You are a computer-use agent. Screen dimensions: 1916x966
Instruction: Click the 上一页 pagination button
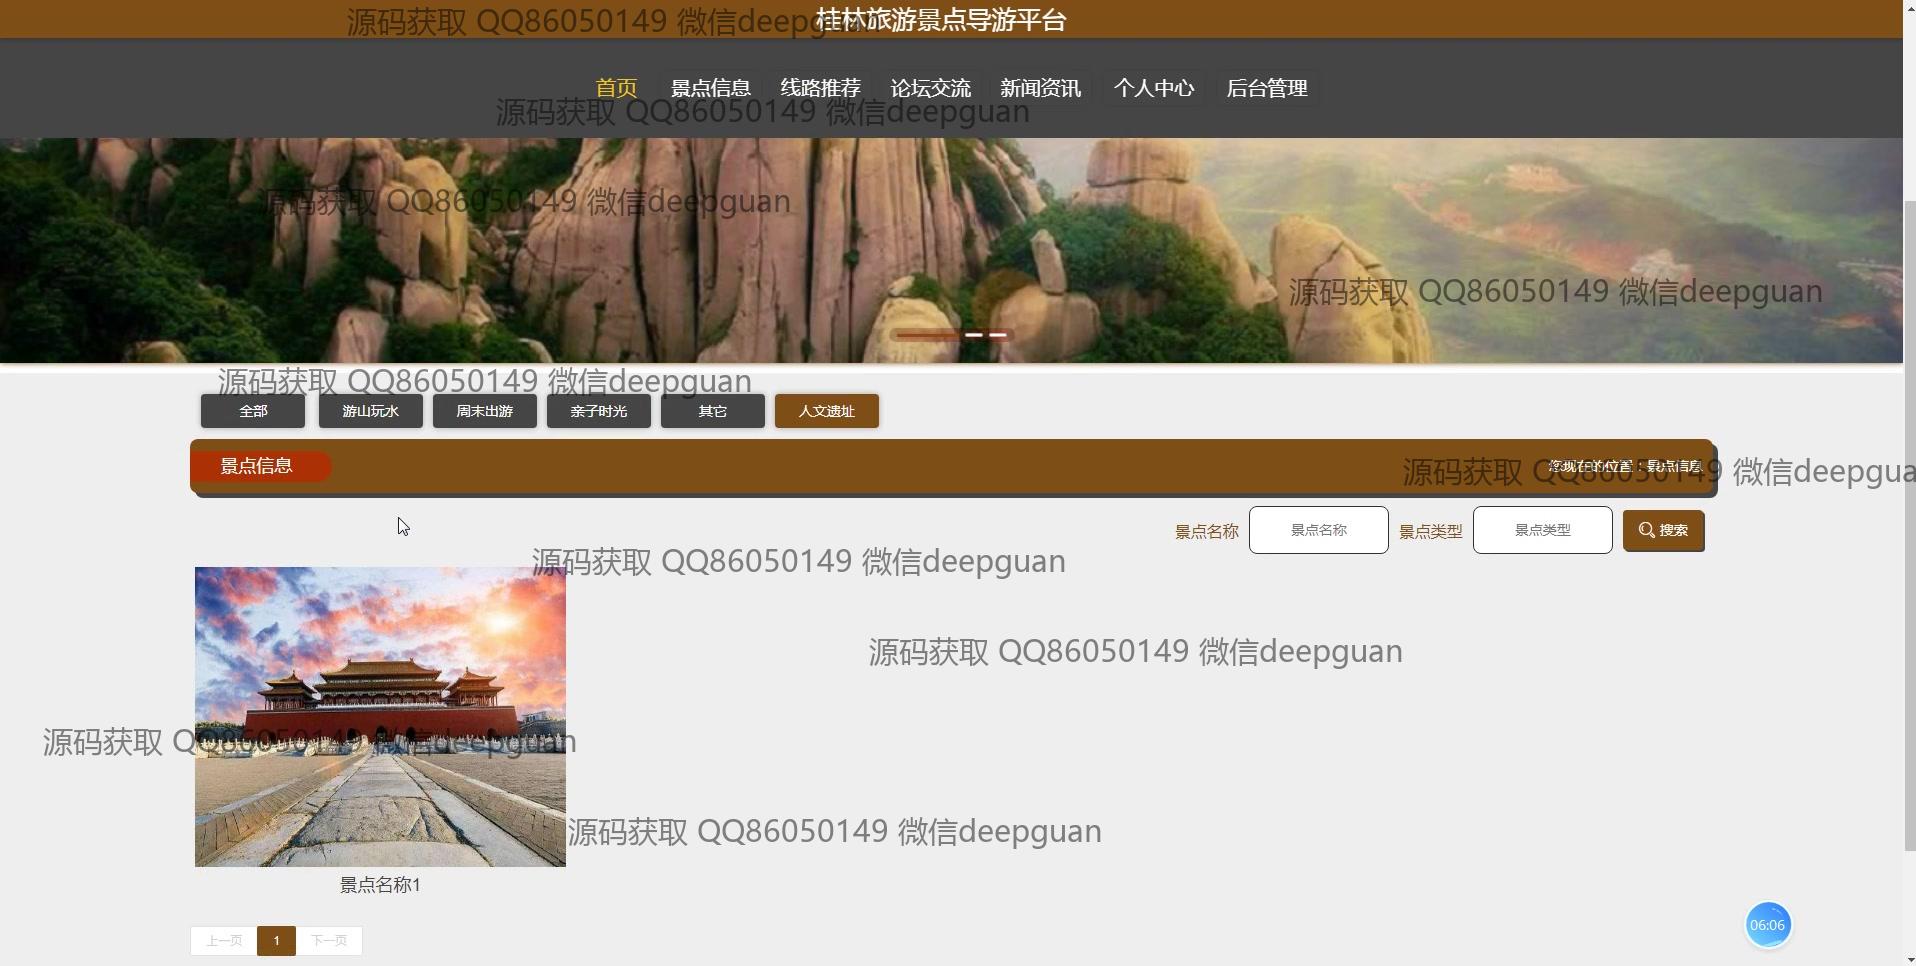(224, 941)
